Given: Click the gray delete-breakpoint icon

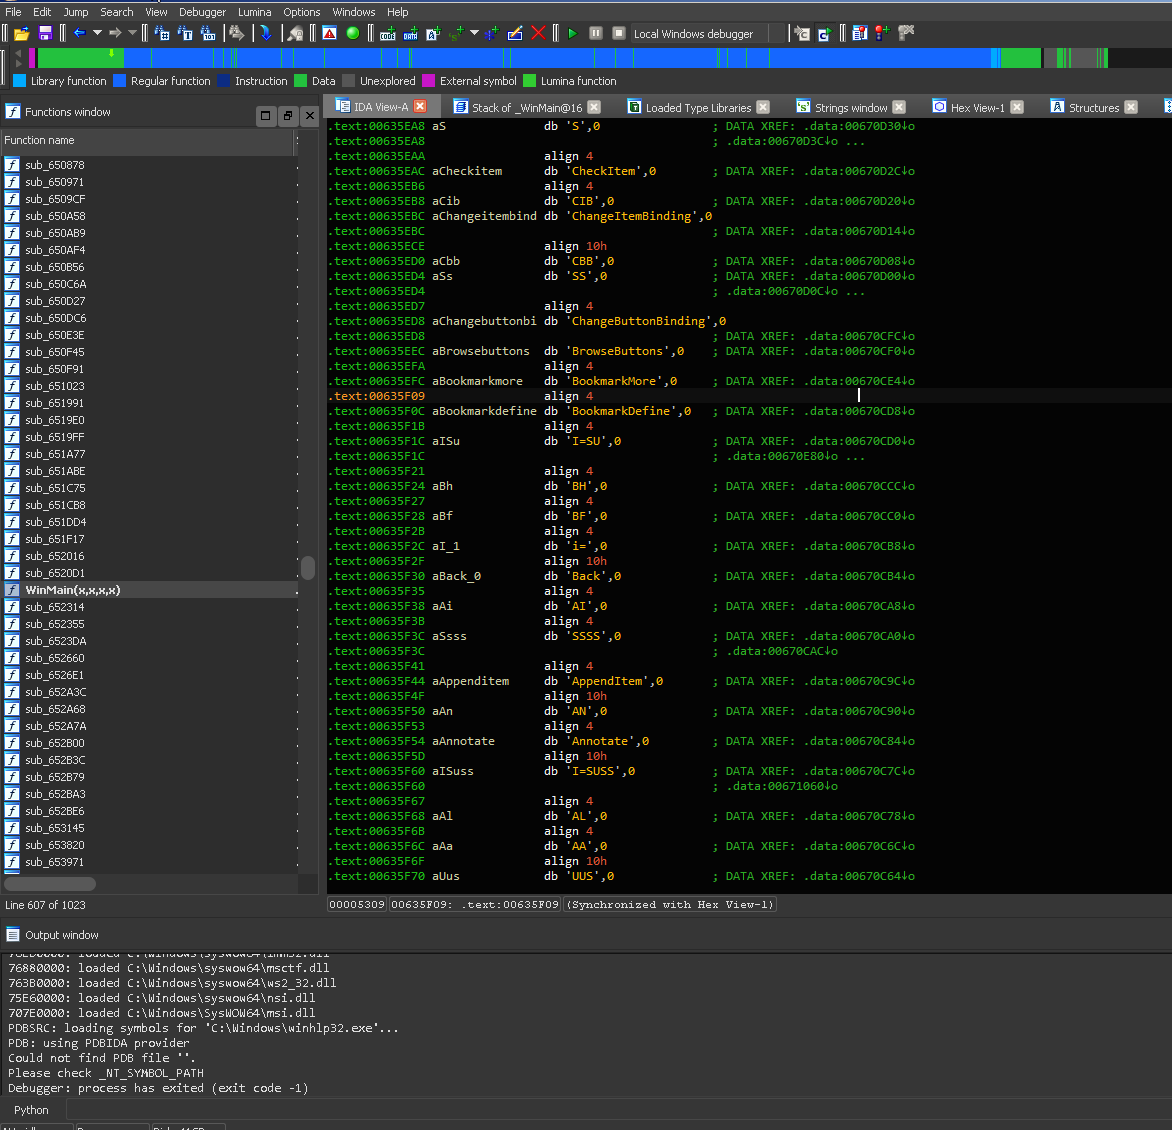Looking at the screenshot, I should pyautogui.click(x=906, y=33).
